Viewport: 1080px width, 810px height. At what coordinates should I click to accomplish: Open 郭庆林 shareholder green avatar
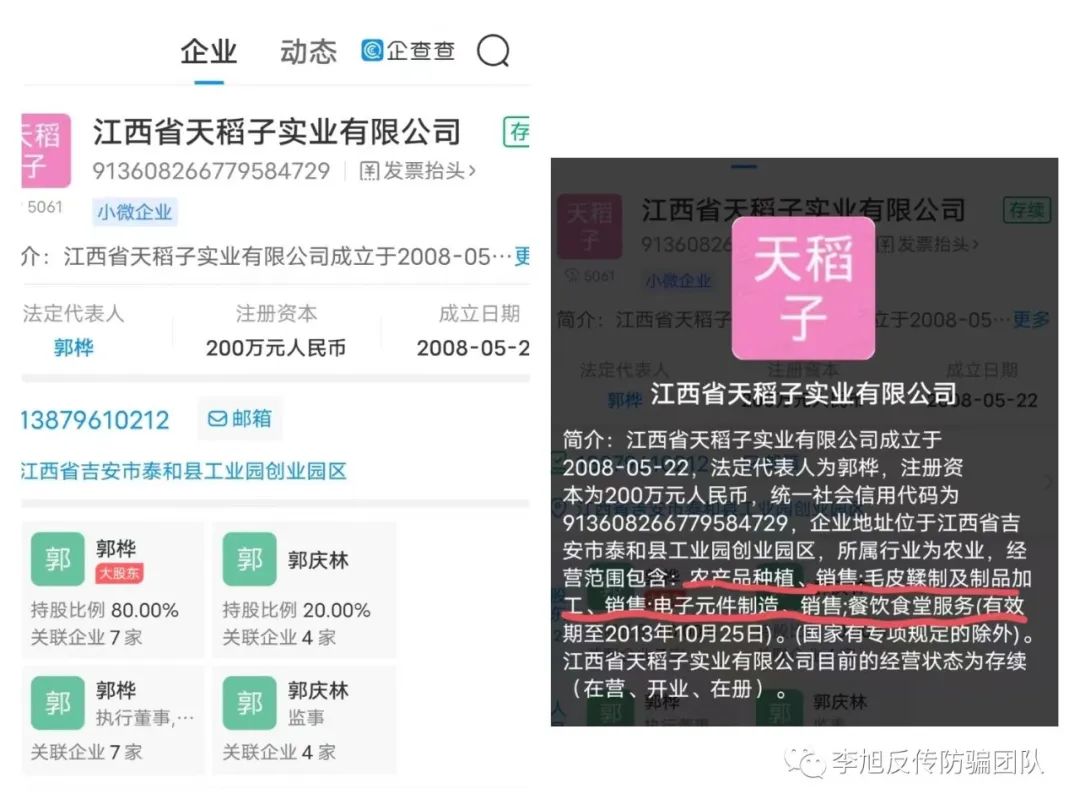point(249,559)
